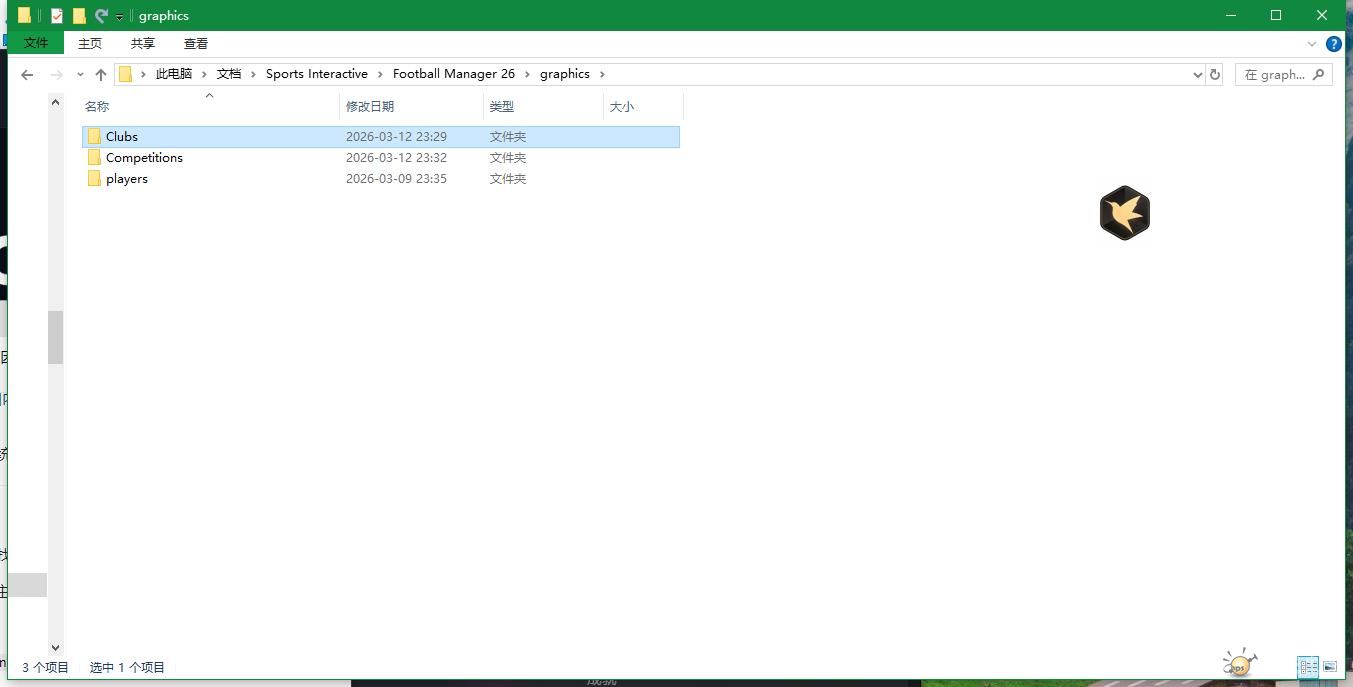Sort files by 修改日期 column
This screenshot has height=687, width=1353.
tap(370, 106)
